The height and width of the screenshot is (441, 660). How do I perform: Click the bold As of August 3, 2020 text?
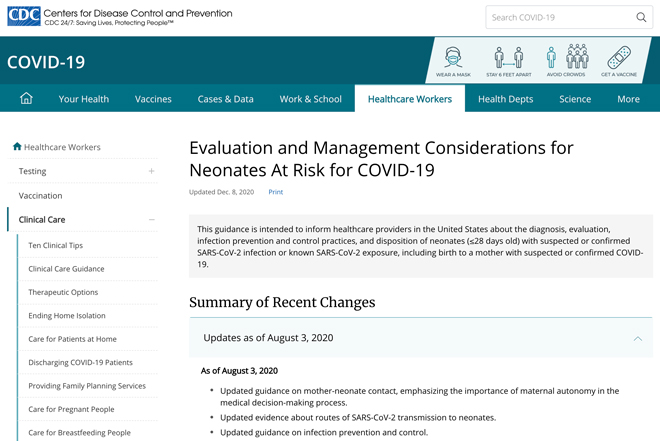(239, 371)
